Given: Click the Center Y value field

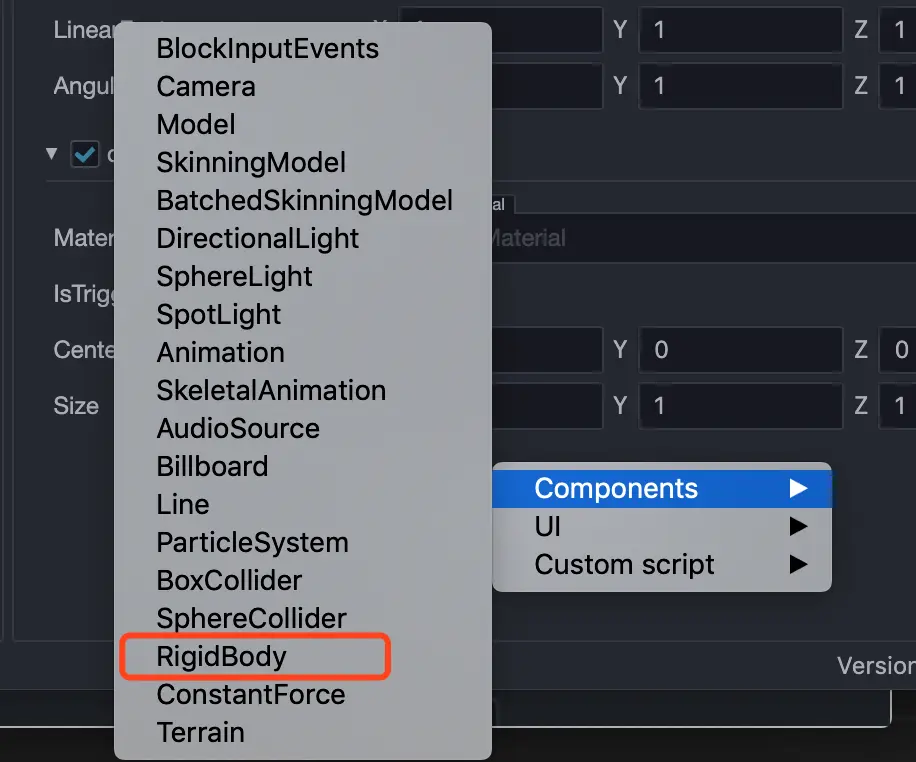Looking at the screenshot, I should 740,350.
